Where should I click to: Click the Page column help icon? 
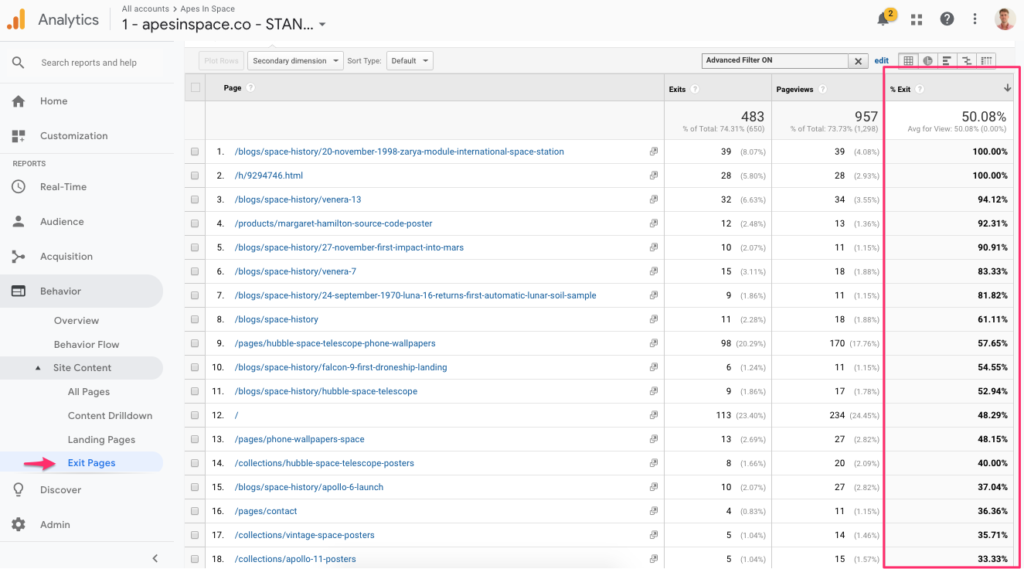click(x=251, y=88)
